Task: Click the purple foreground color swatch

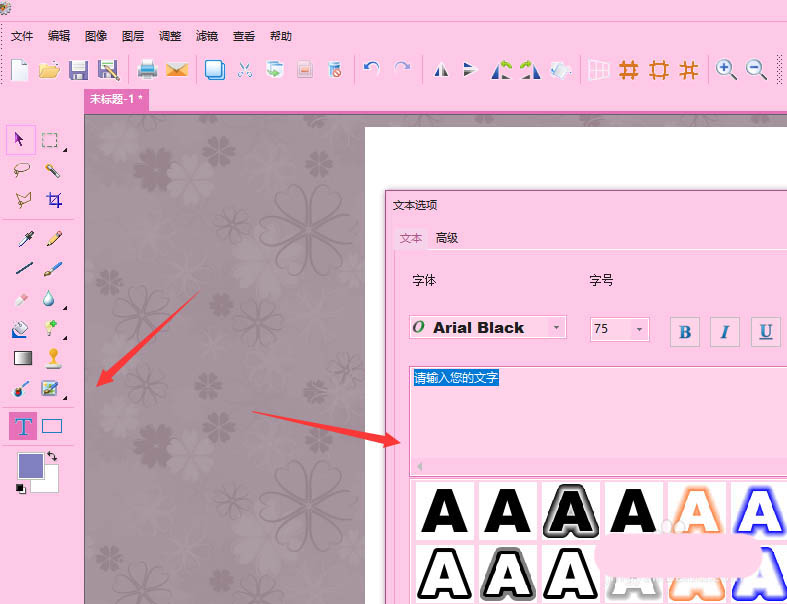Action: click(x=31, y=465)
